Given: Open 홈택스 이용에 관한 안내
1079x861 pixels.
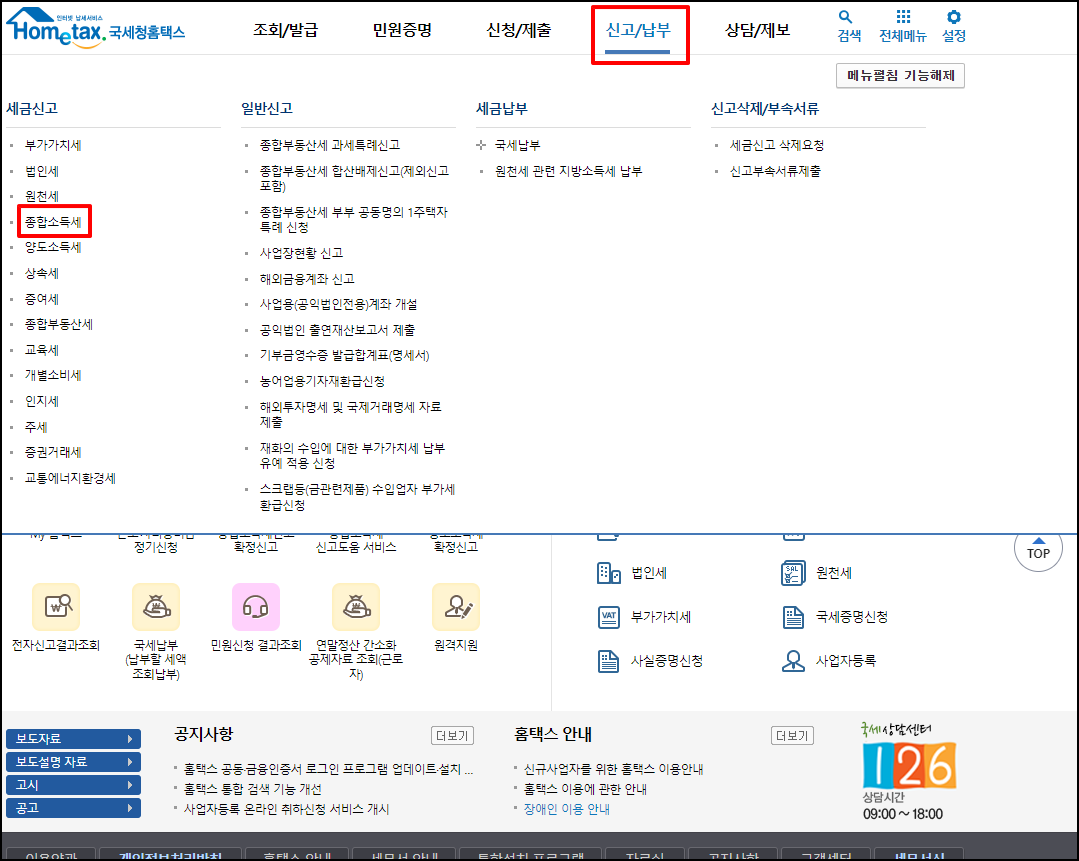Looking at the screenshot, I should [x=585, y=789].
